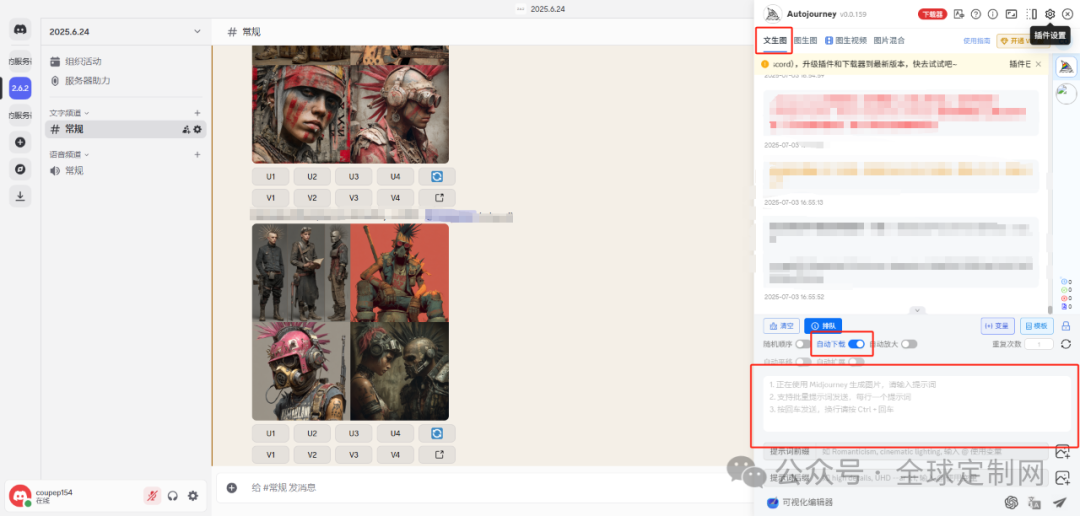
Task: Click the add server plus icon
Action: [x=20, y=142]
